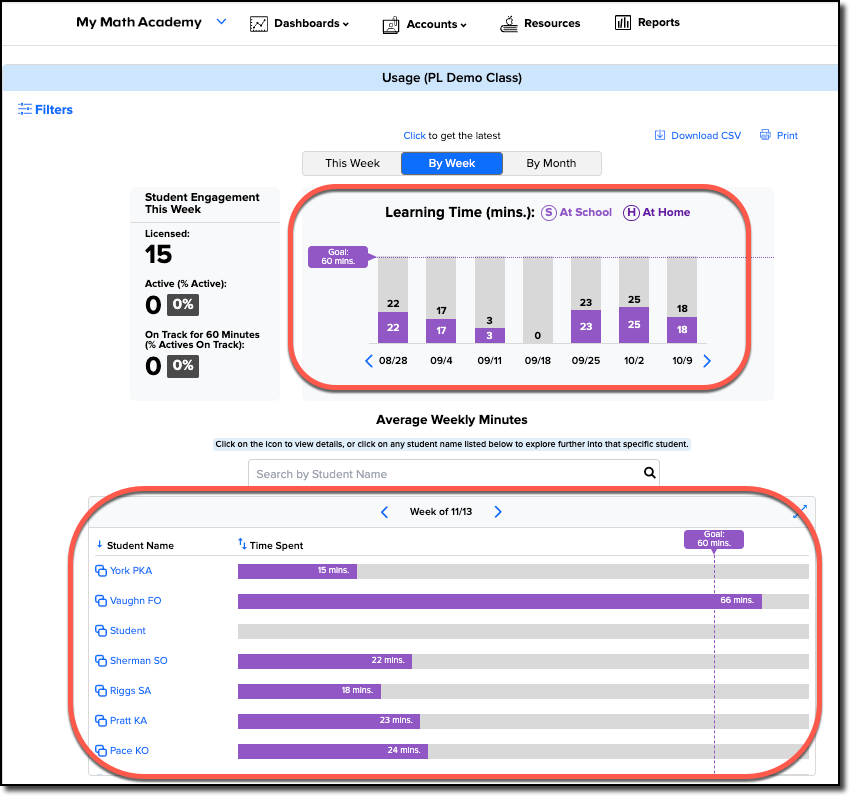Click the 08/28 bar showing 22 minutes
This screenshot has width=850, height=796.
393,327
